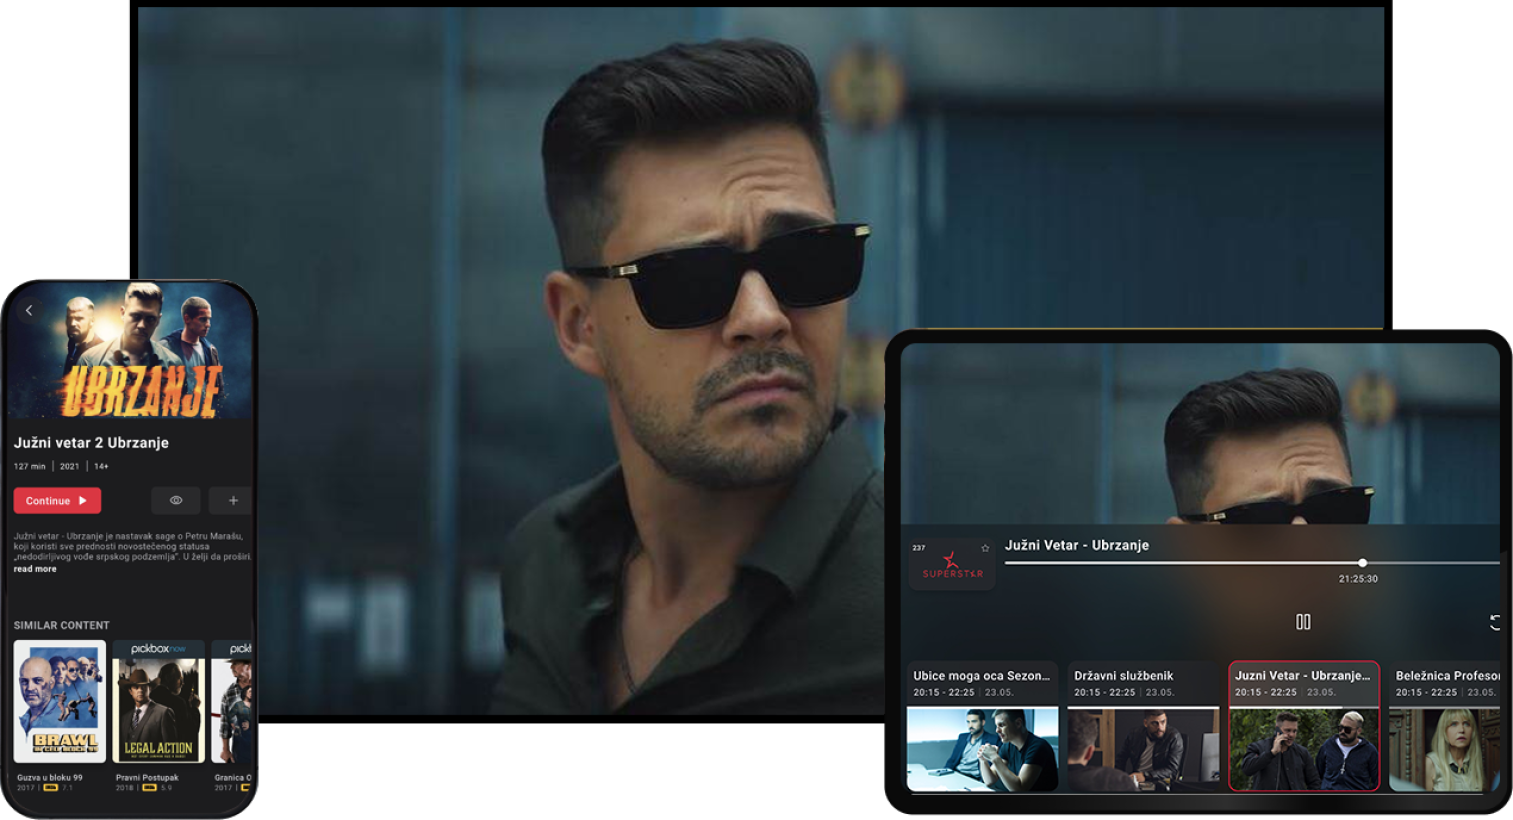This screenshot has width=1513, height=820.
Task: Select the Guzva u bloku 99 title
Action: tap(50, 777)
